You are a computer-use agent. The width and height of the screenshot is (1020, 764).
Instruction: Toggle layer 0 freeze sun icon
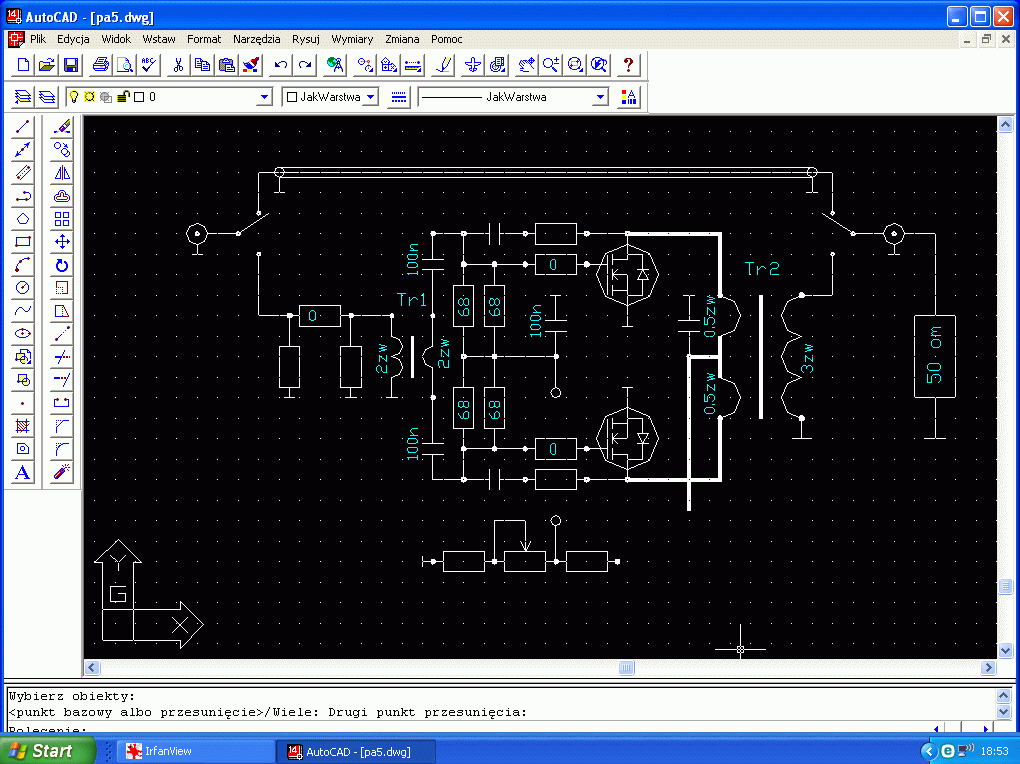coord(89,97)
